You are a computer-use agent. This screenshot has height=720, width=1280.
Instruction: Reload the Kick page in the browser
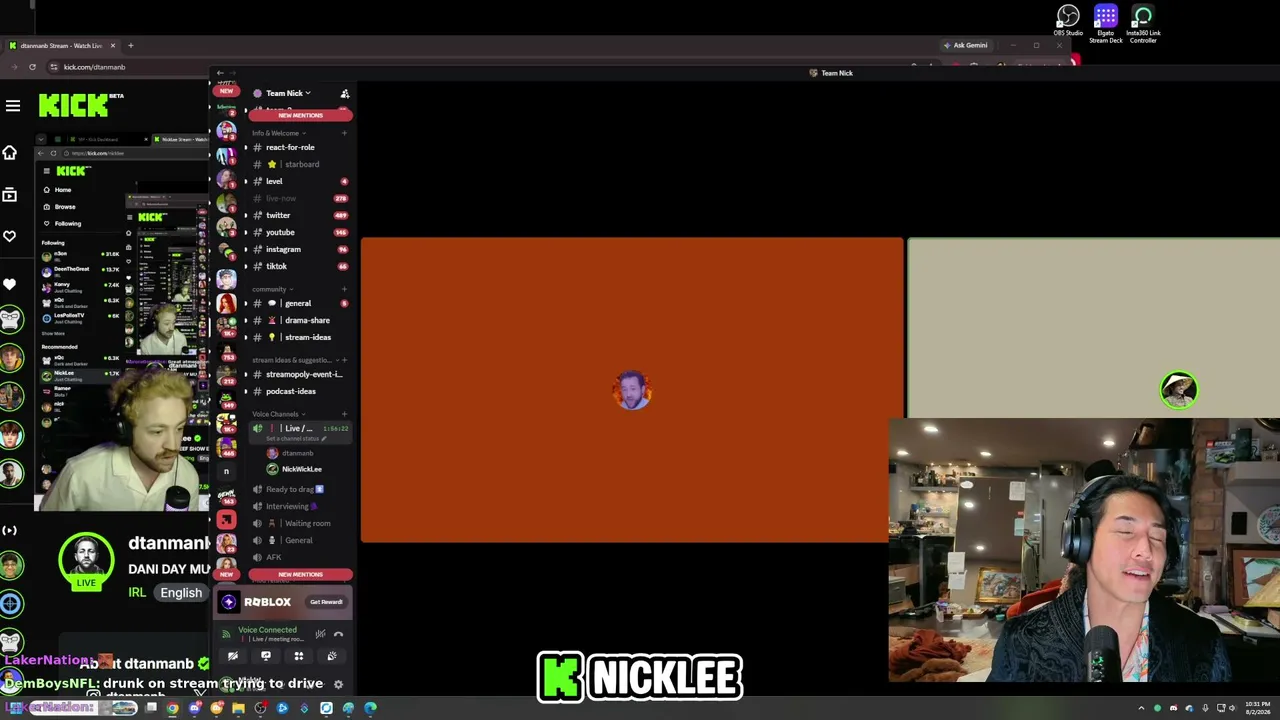(32, 67)
